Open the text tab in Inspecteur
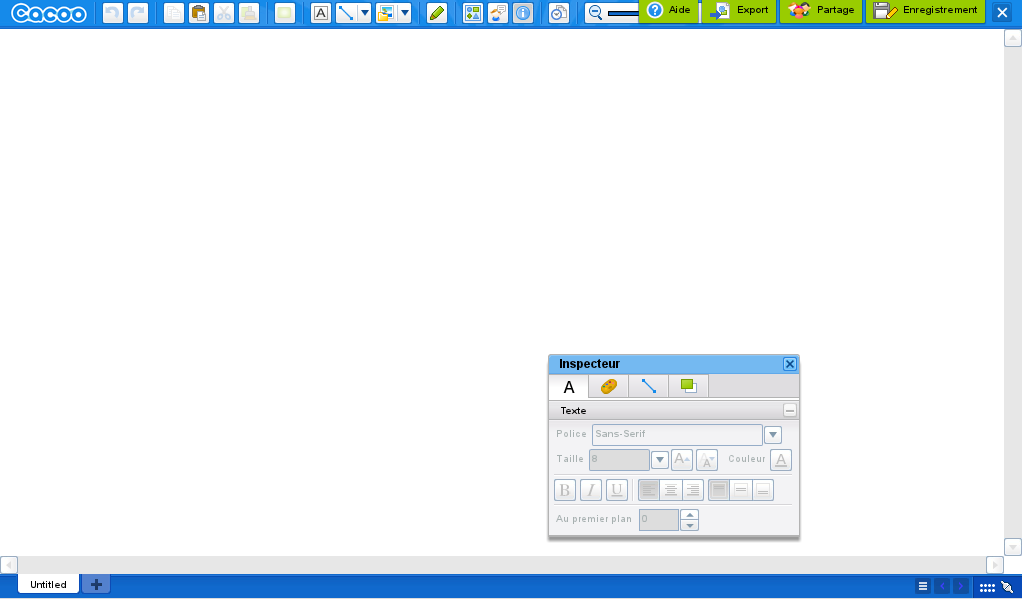Image resolution: width=1022 pixels, height=599 pixels. 569,386
